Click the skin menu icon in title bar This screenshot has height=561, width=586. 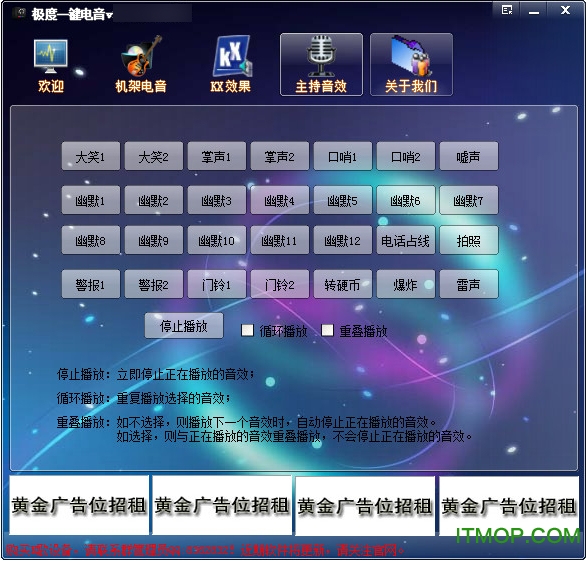tap(507, 10)
